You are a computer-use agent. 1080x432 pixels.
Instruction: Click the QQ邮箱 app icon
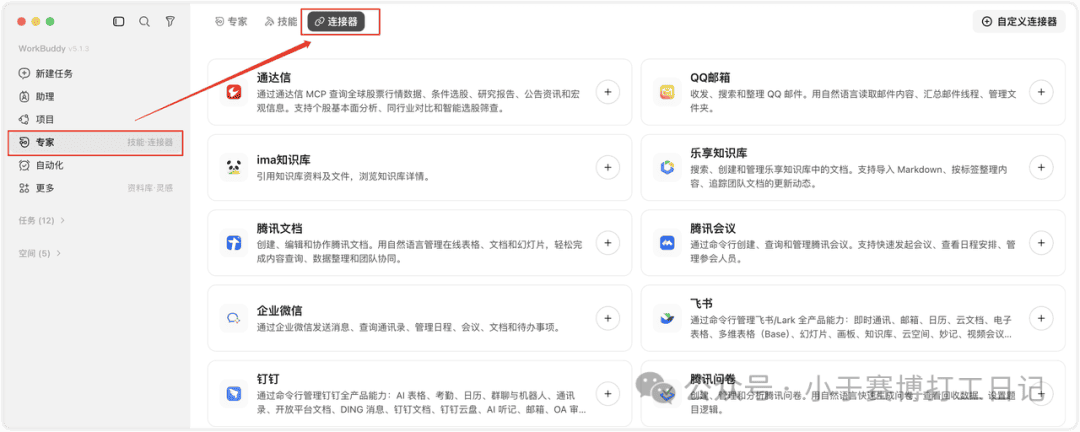(x=667, y=92)
